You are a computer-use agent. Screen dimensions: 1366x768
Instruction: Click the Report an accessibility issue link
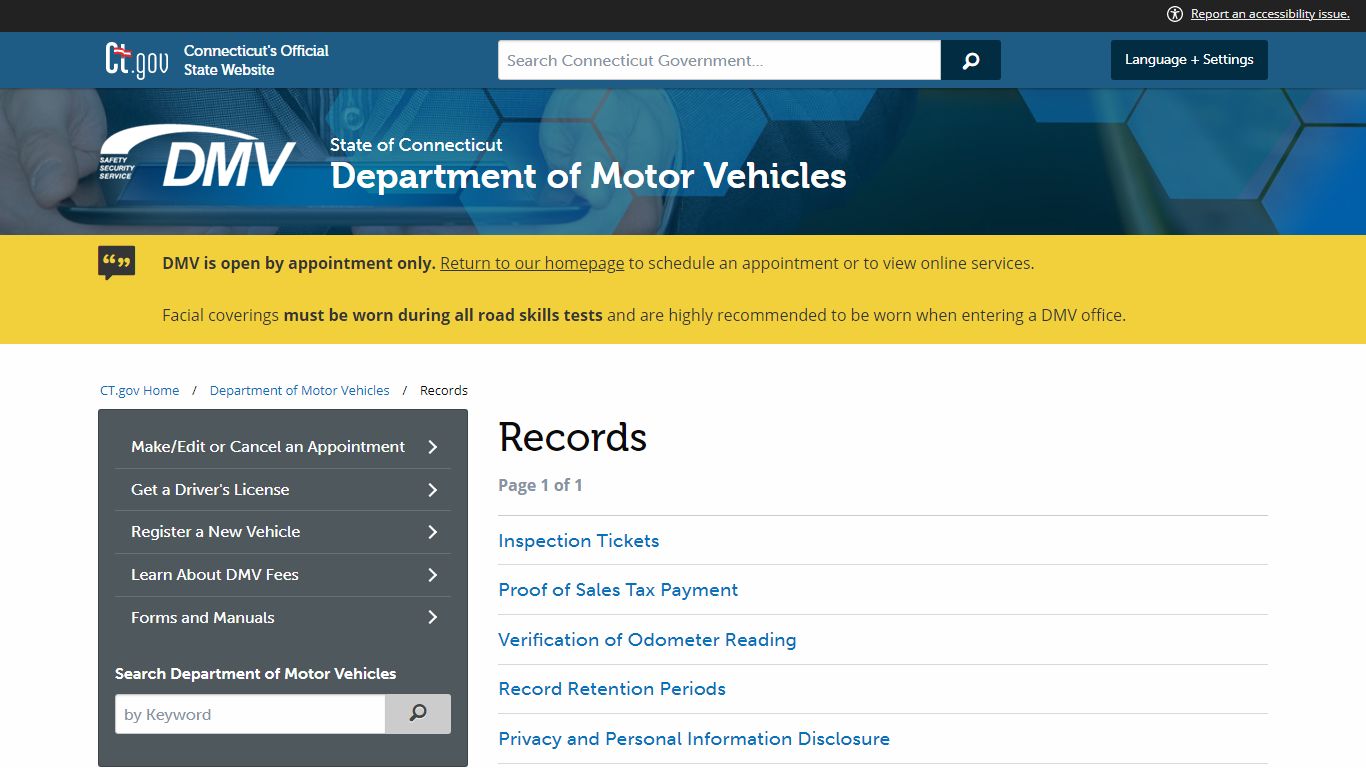[1270, 14]
